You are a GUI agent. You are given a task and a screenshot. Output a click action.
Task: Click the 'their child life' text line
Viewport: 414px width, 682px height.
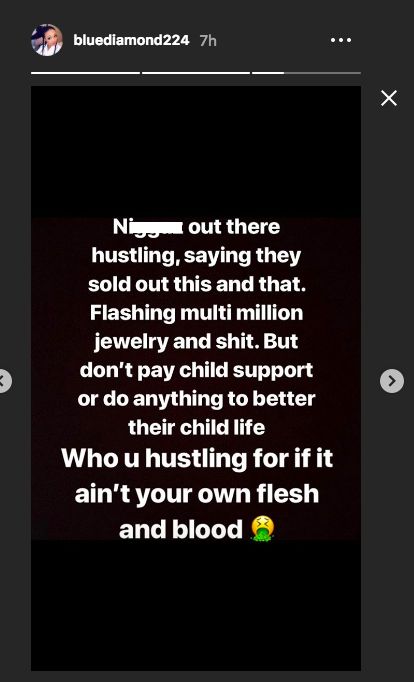(x=197, y=428)
